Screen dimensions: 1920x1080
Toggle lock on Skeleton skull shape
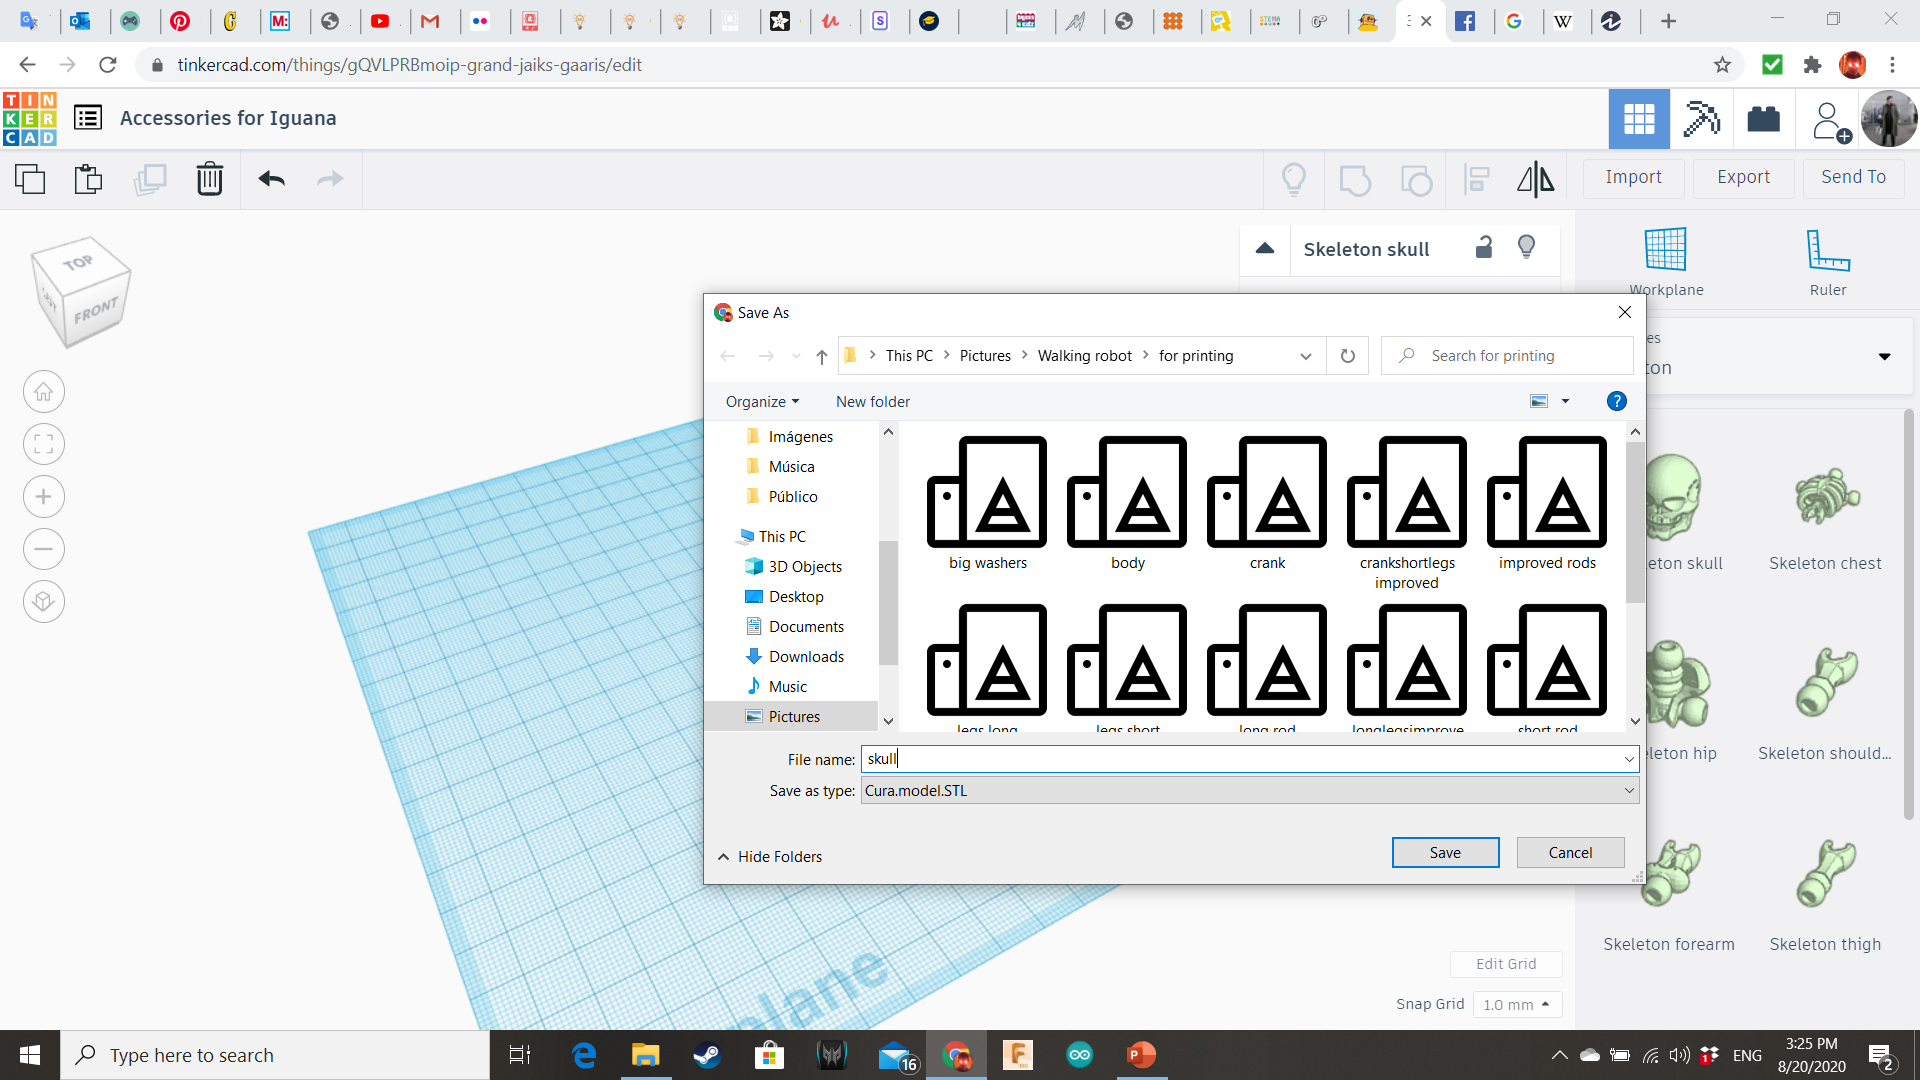tap(1484, 247)
